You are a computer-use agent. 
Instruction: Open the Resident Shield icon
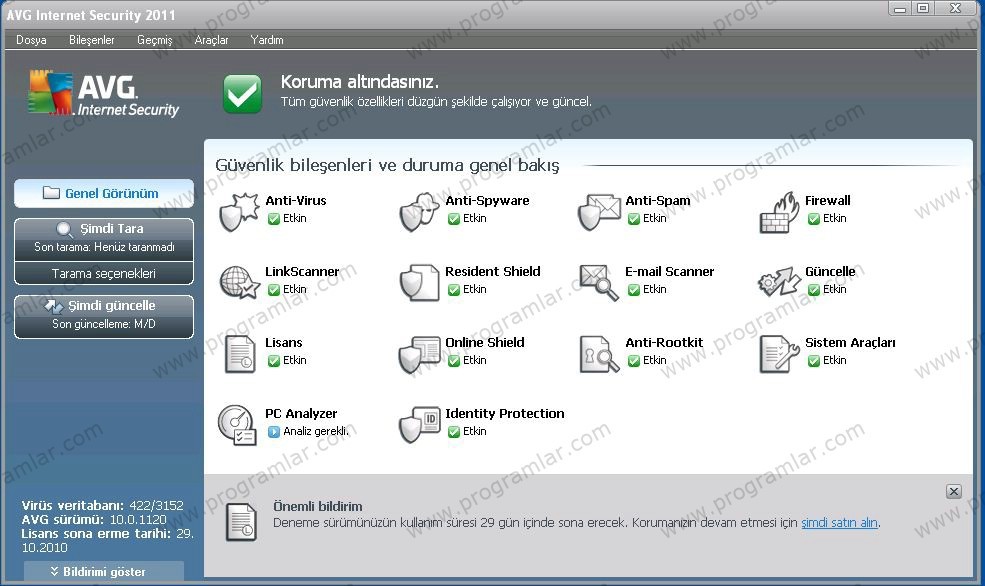click(x=419, y=283)
